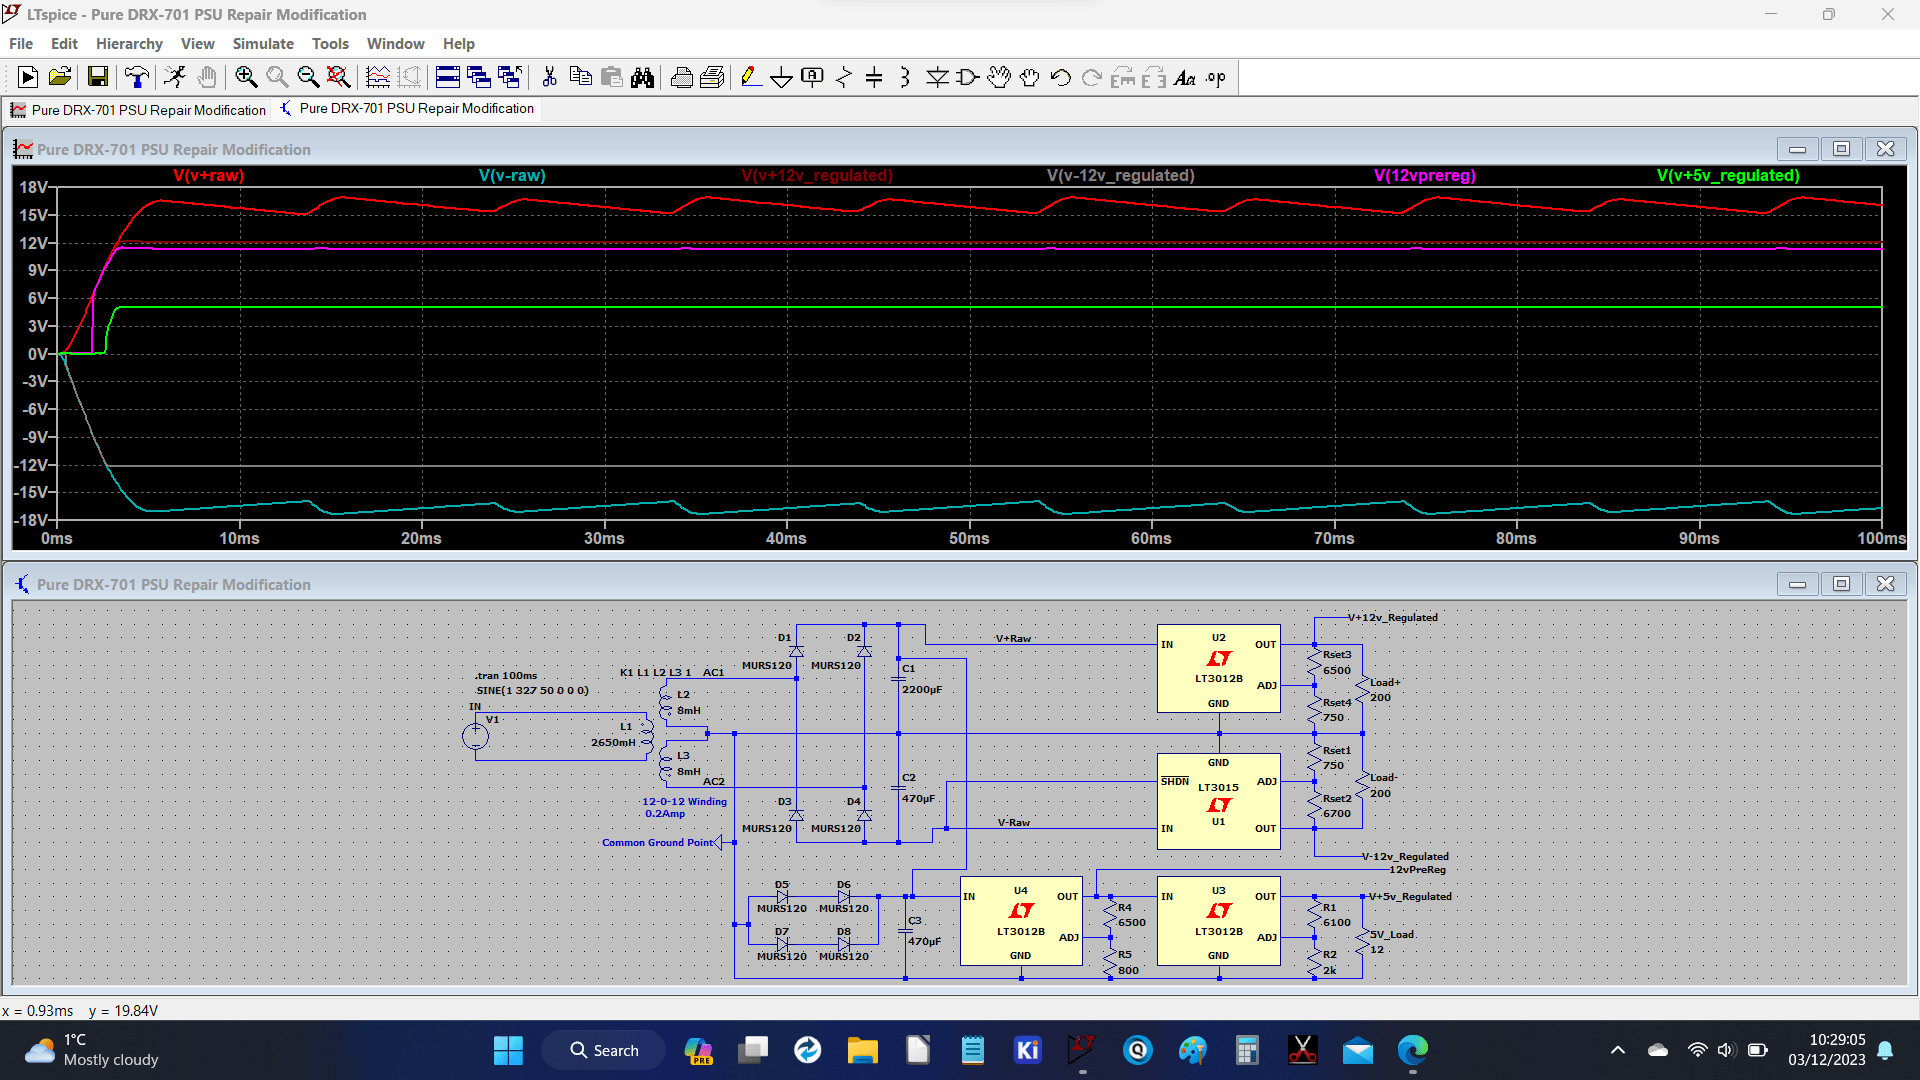This screenshot has width=1920, height=1080.
Task: Click the .tran 100ms directive text
Action: click(507, 676)
